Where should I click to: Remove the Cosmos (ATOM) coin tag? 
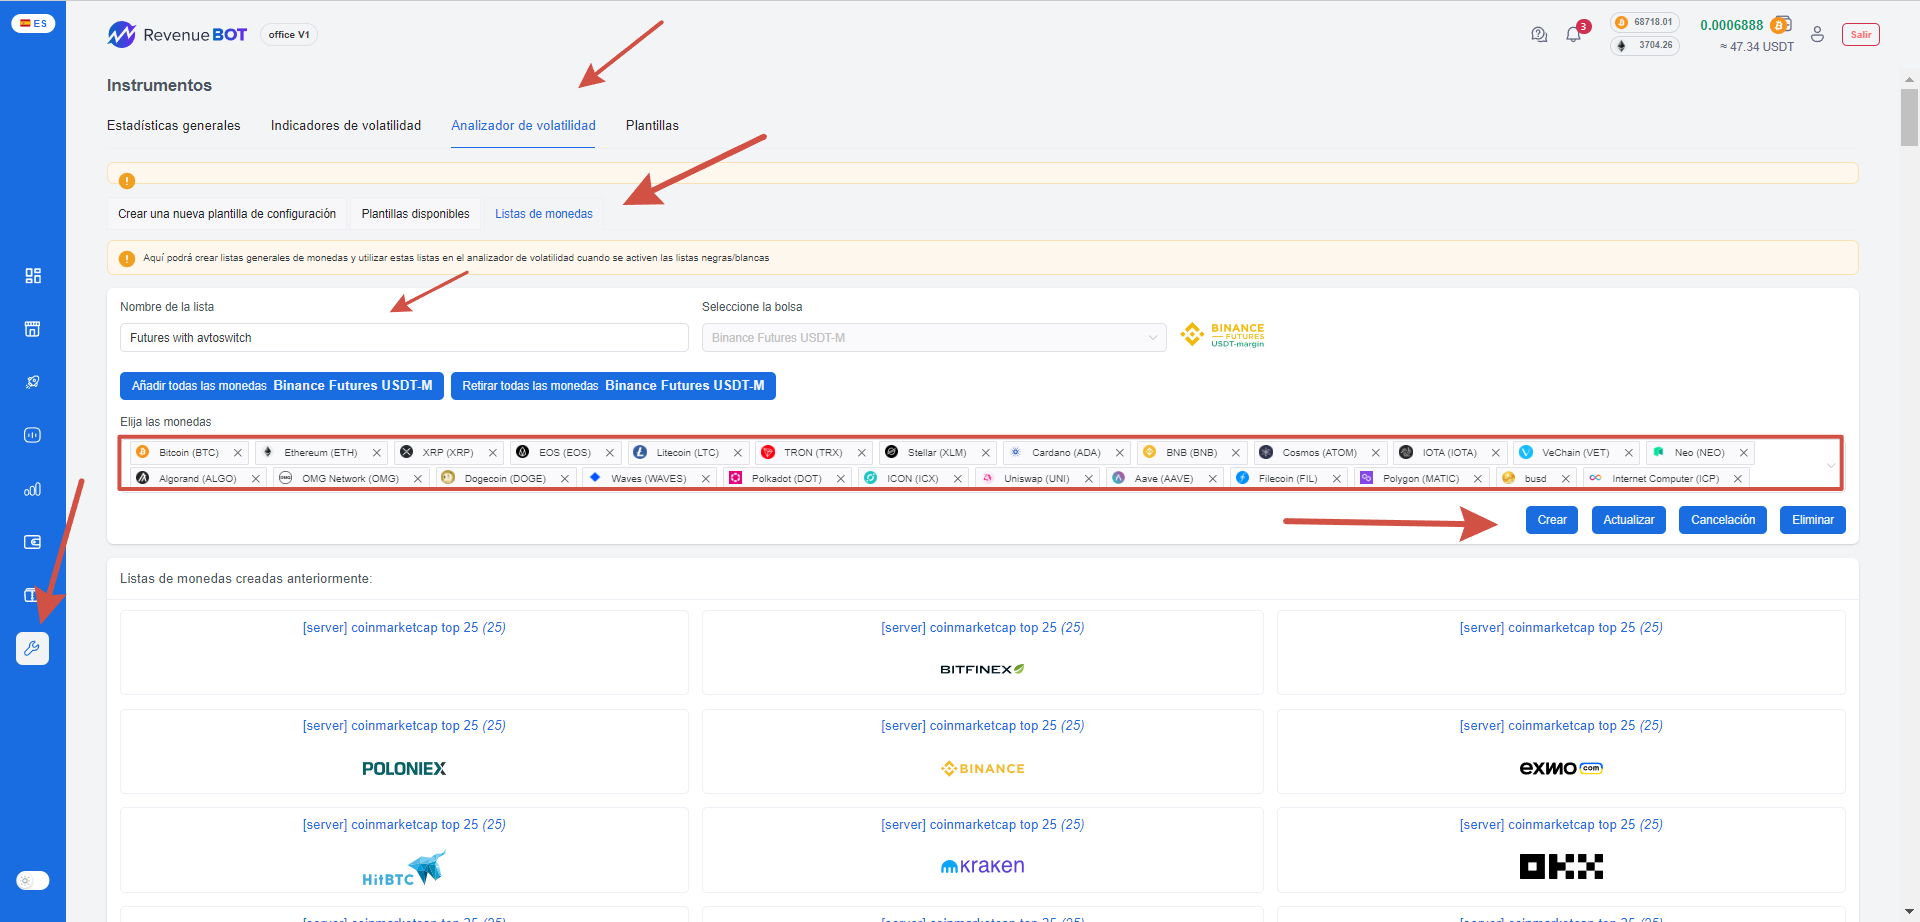click(x=1376, y=453)
